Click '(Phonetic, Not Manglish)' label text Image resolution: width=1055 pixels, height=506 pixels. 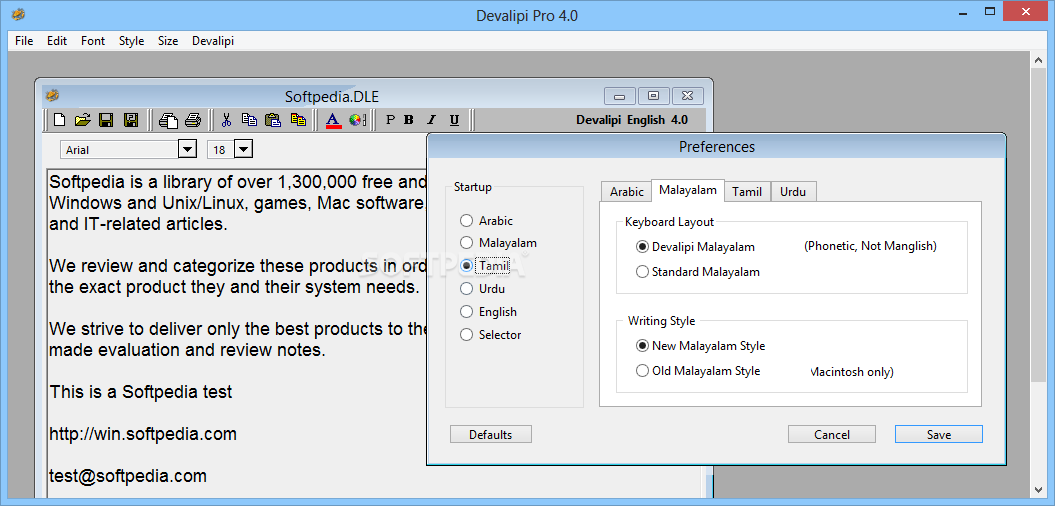click(x=870, y=246)
